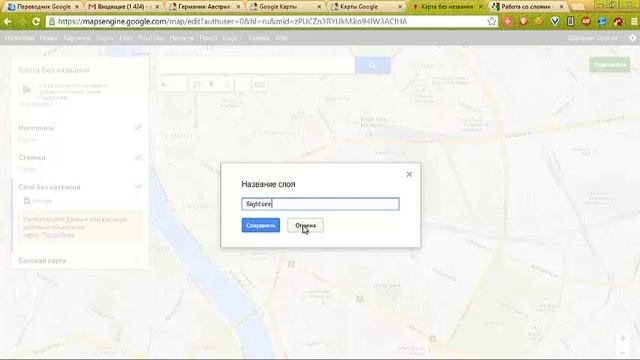Open the Adblock Plus extension icon

point(586,21)
